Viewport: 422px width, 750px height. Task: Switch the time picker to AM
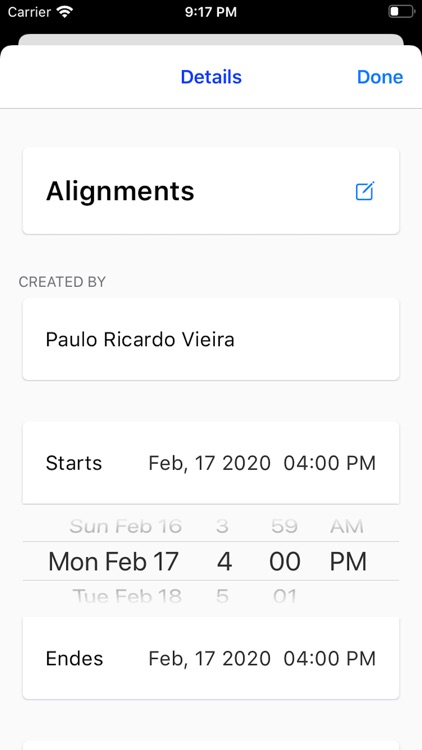347,526
